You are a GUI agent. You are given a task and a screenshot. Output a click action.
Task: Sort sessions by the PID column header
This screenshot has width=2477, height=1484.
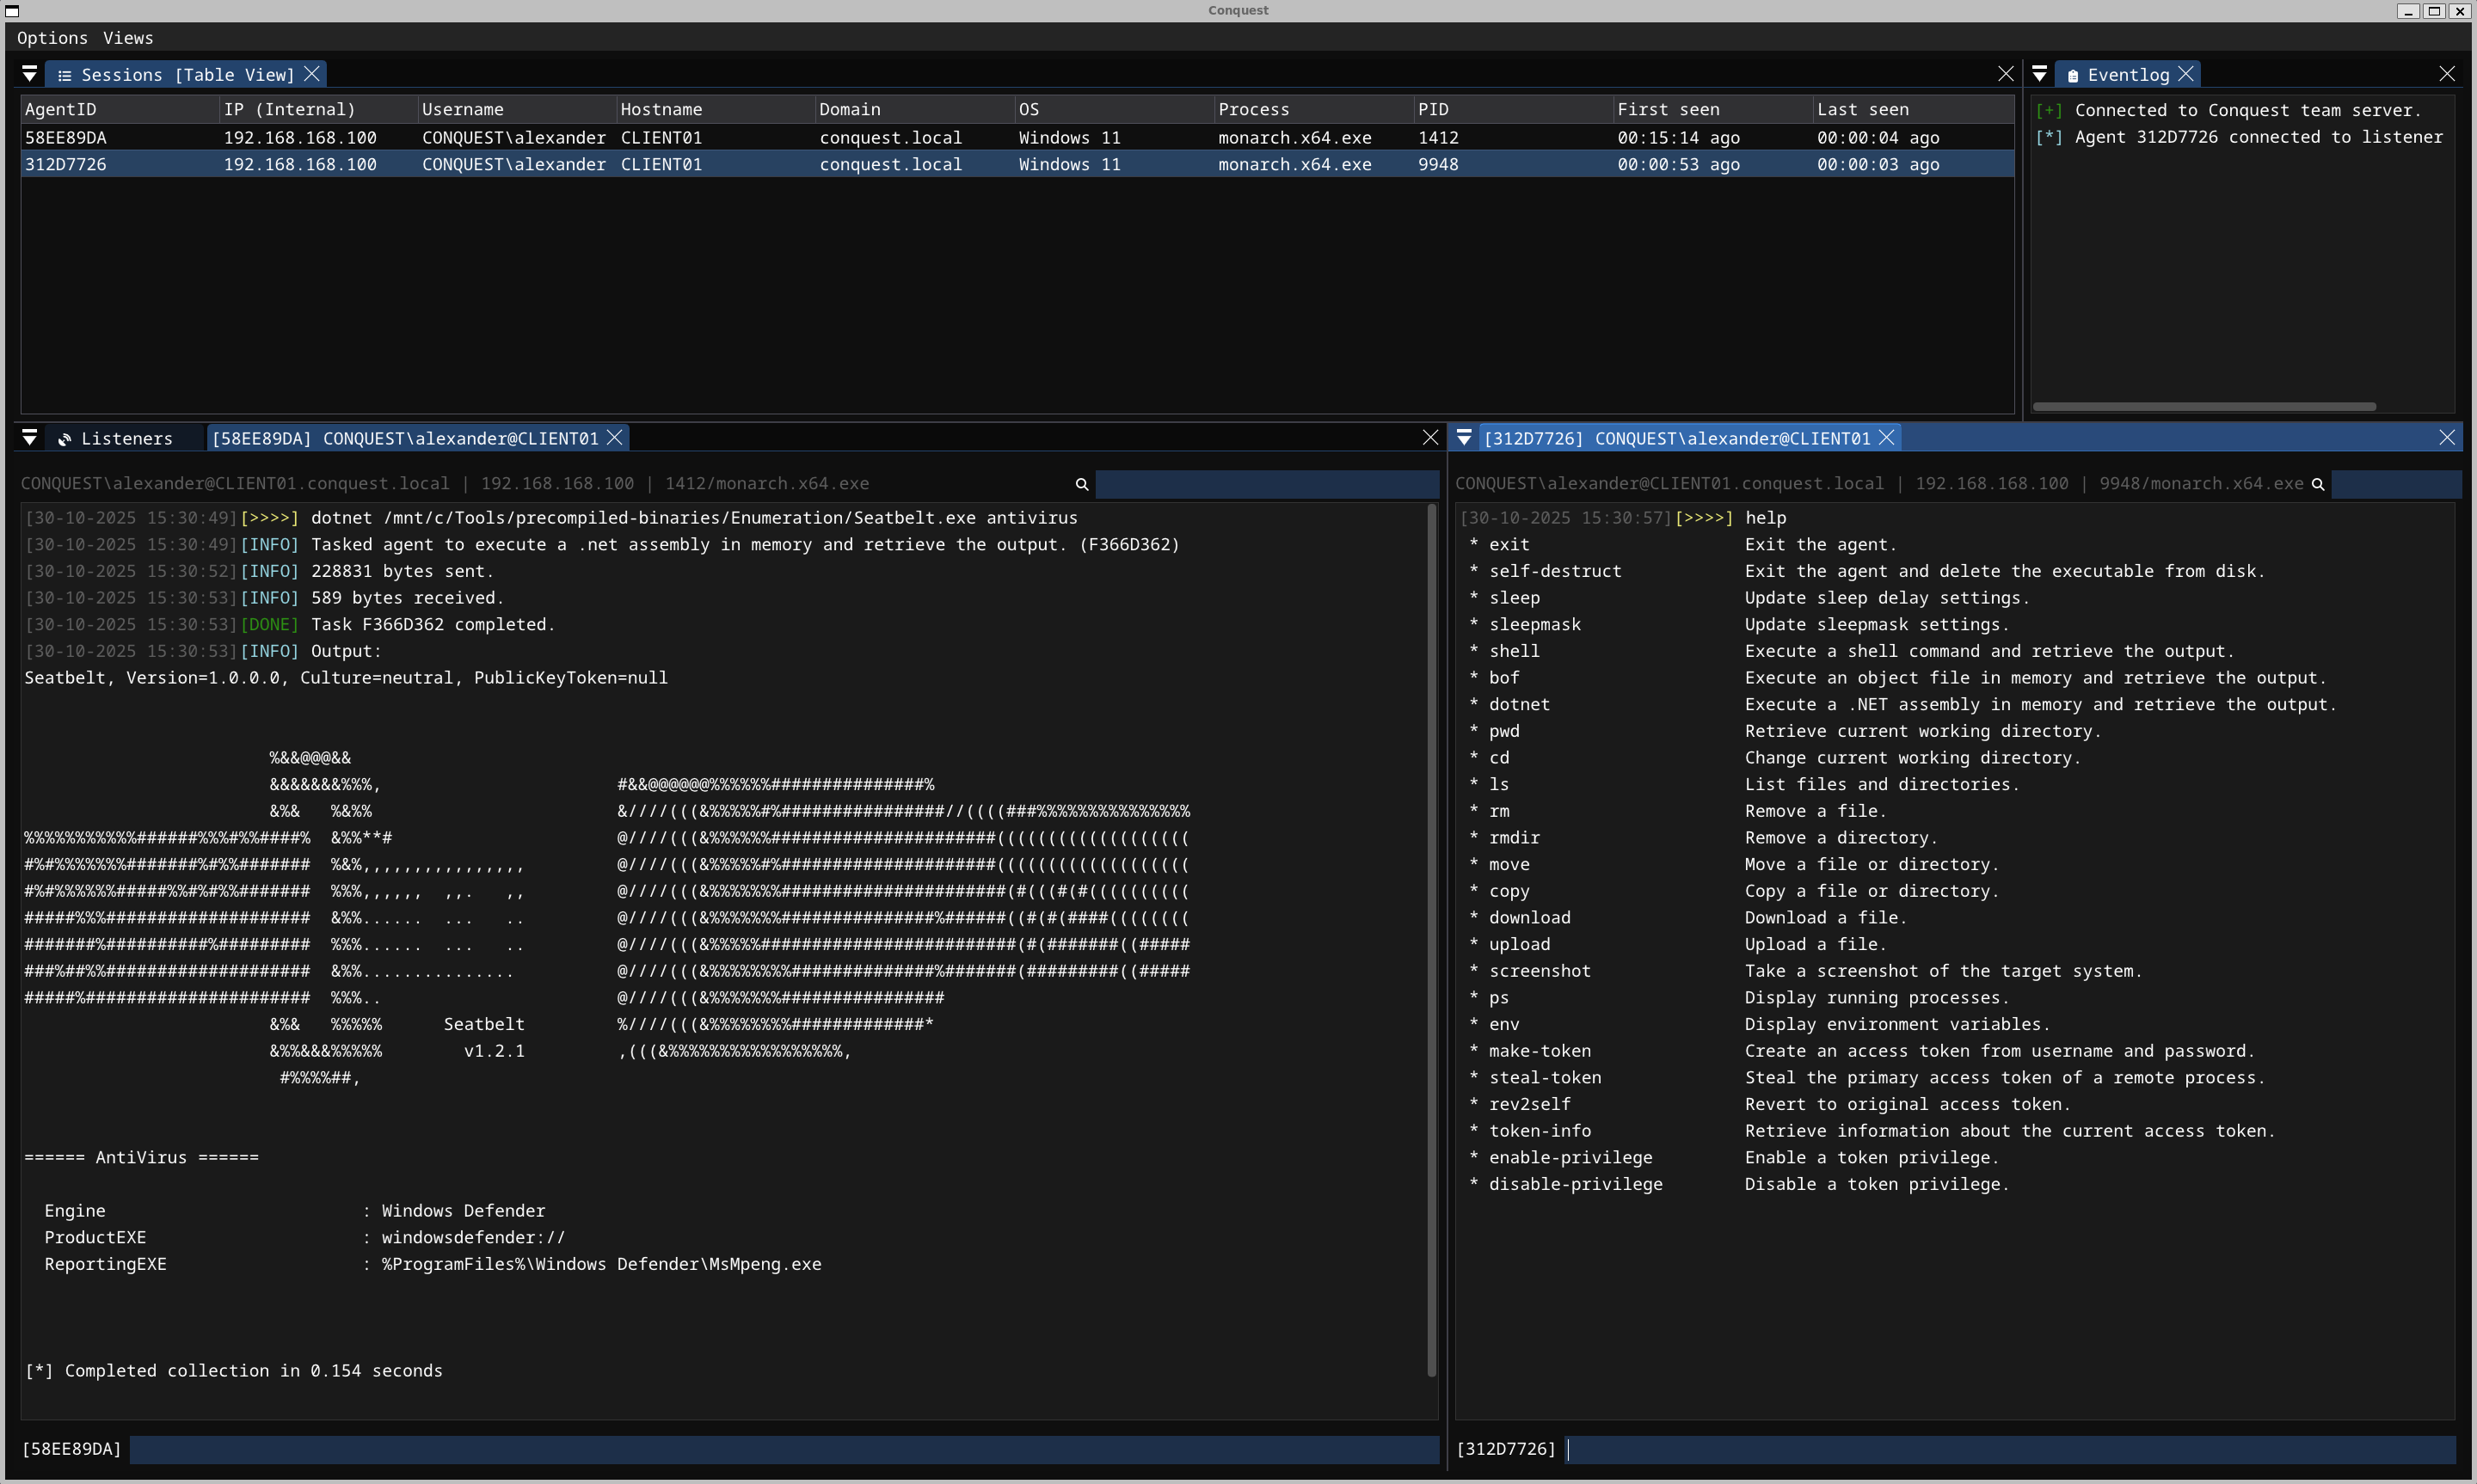click(1432, 109)
